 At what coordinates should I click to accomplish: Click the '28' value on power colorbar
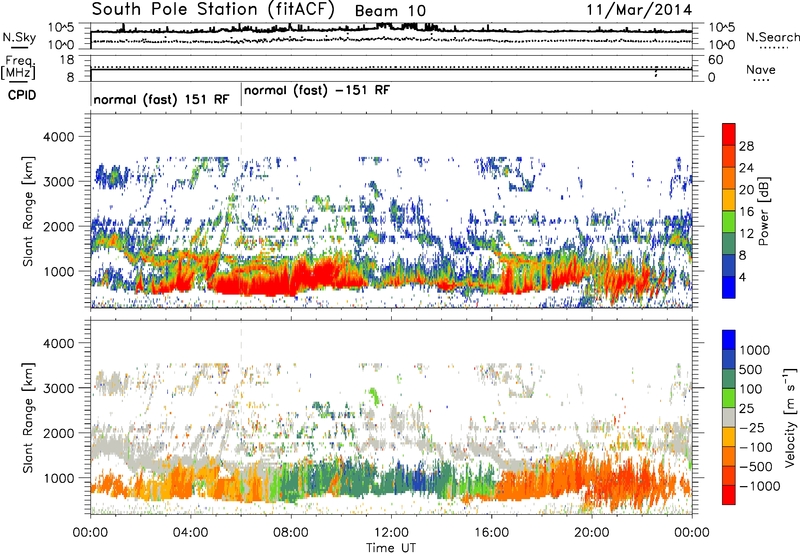[746, 146]
